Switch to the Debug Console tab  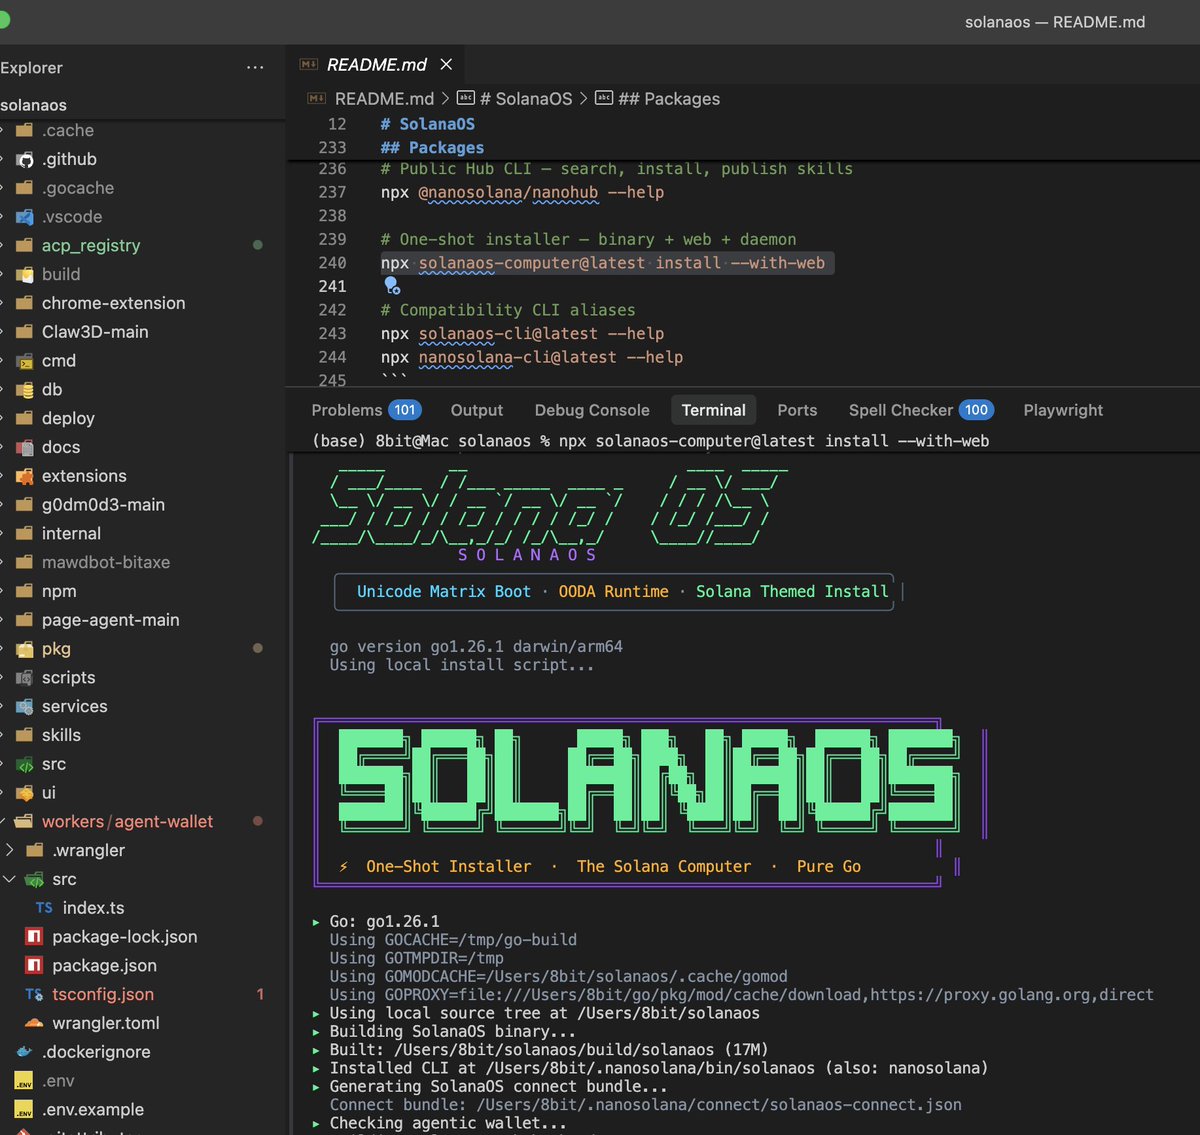click(x=592, y=410)
